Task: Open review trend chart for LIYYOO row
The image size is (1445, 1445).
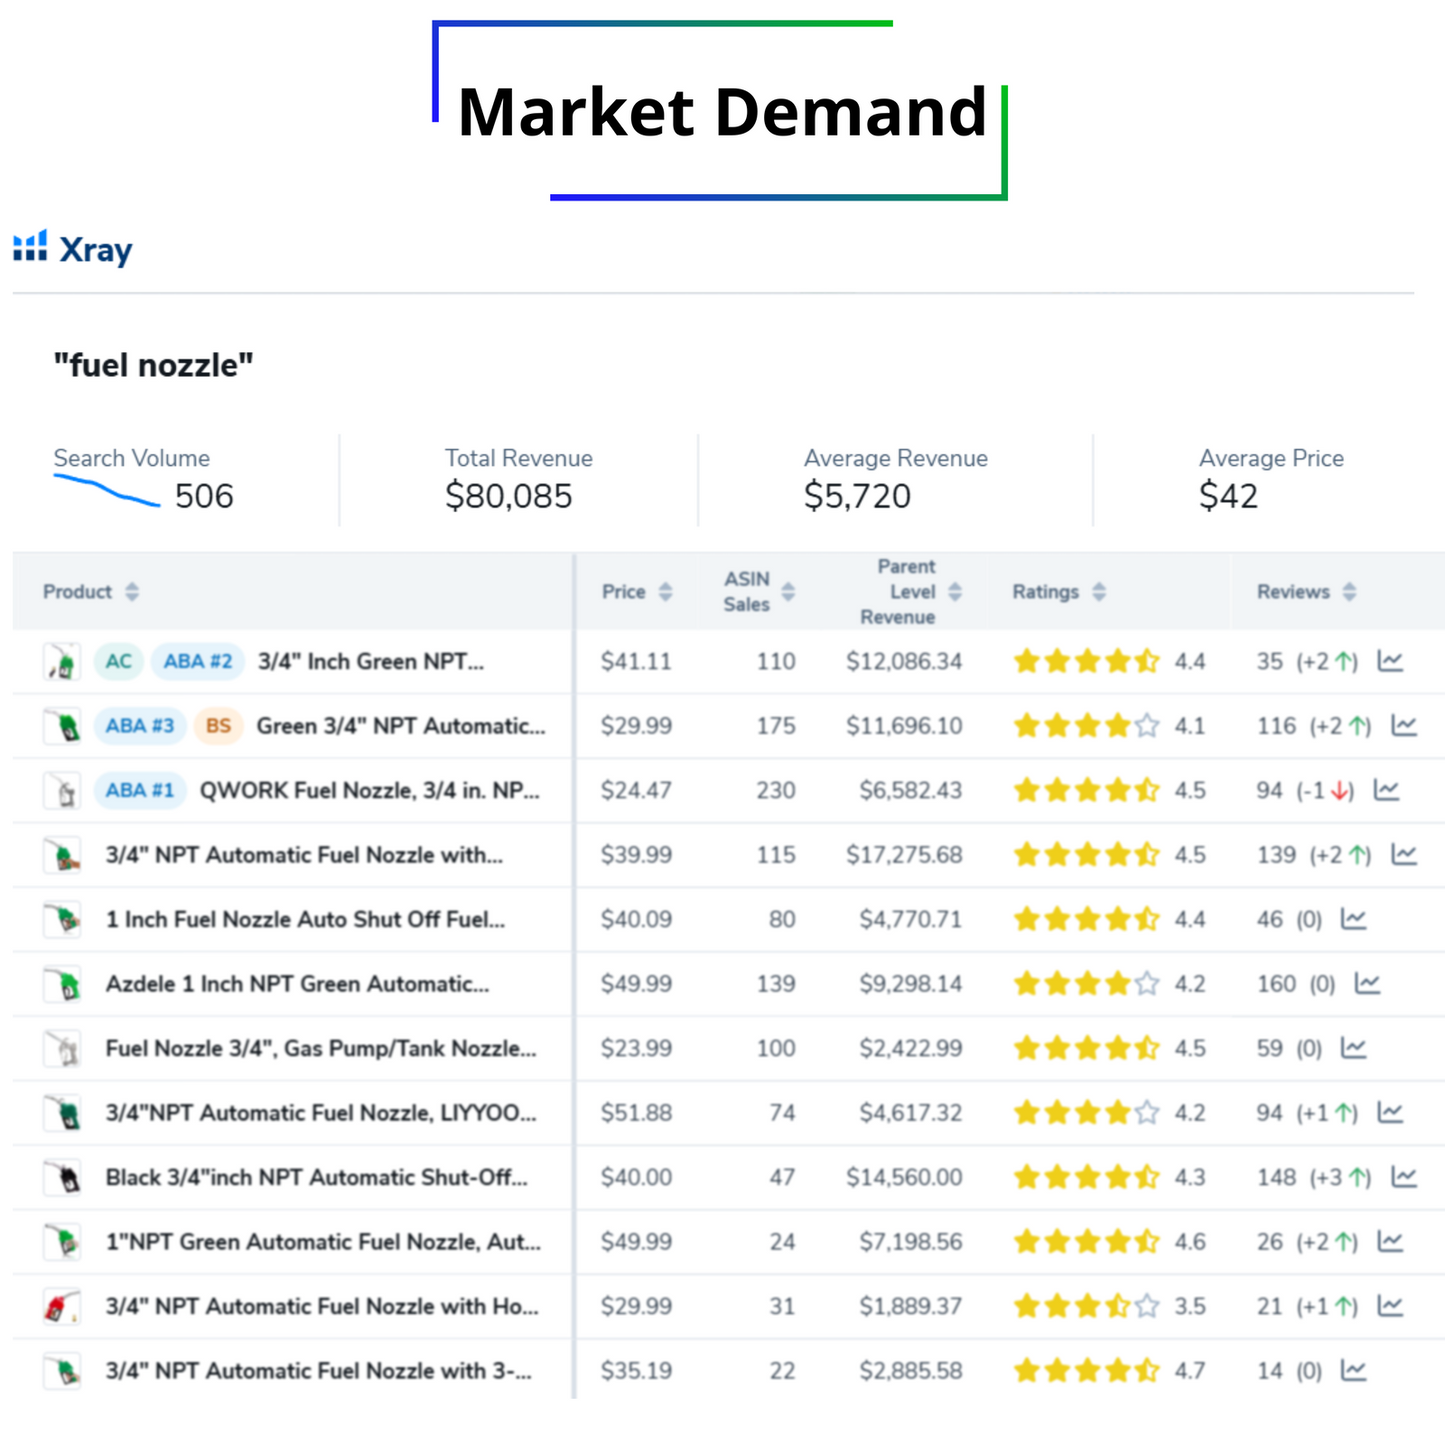Action: 1390,1113
